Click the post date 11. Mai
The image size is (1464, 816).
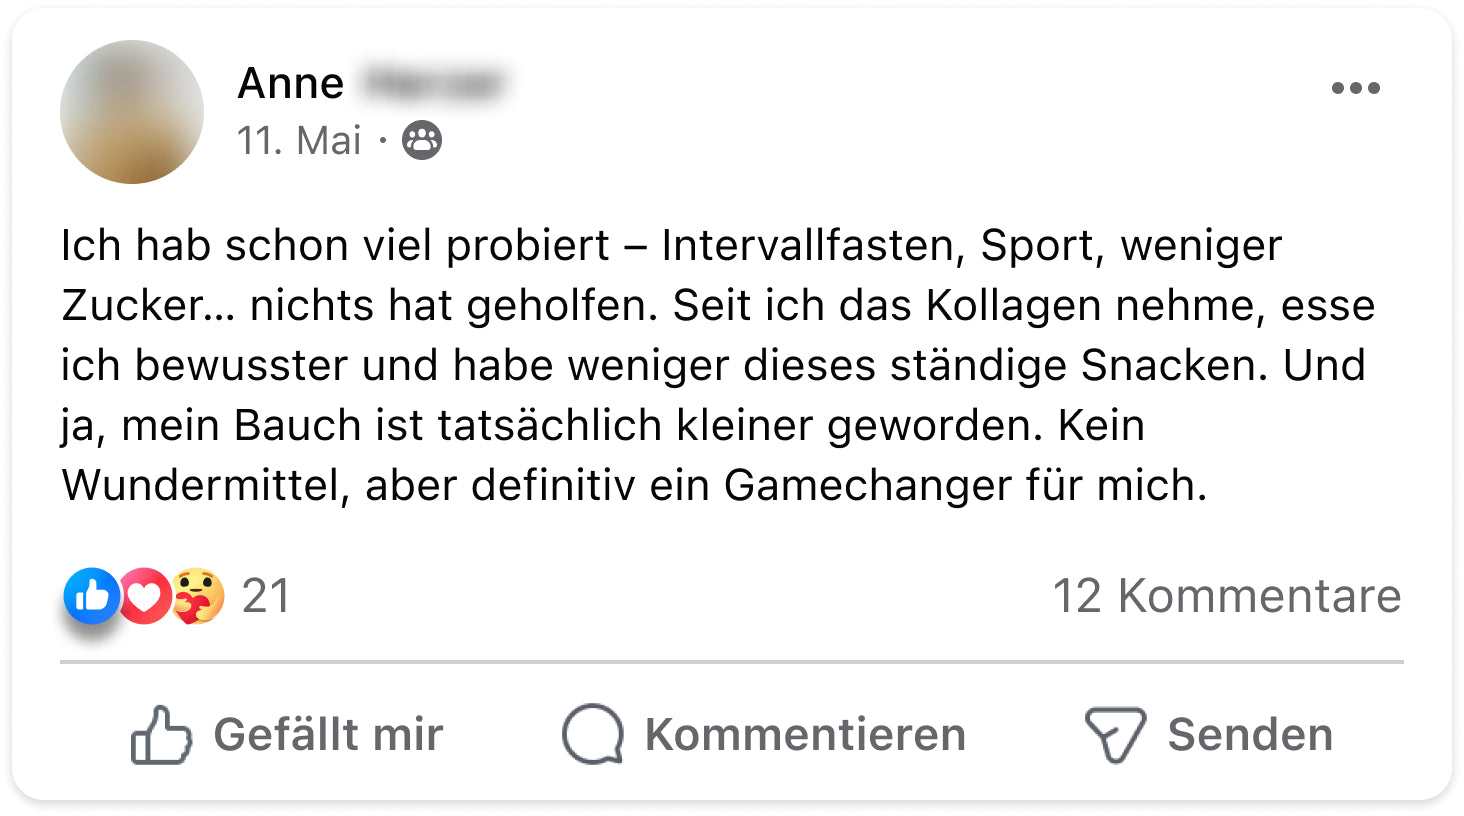click(299, 141)
